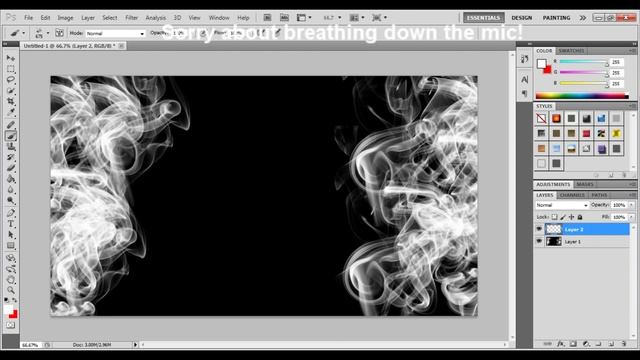
Task: Open the Image menu
Action: pyautogui.click(x=65, y=18)
